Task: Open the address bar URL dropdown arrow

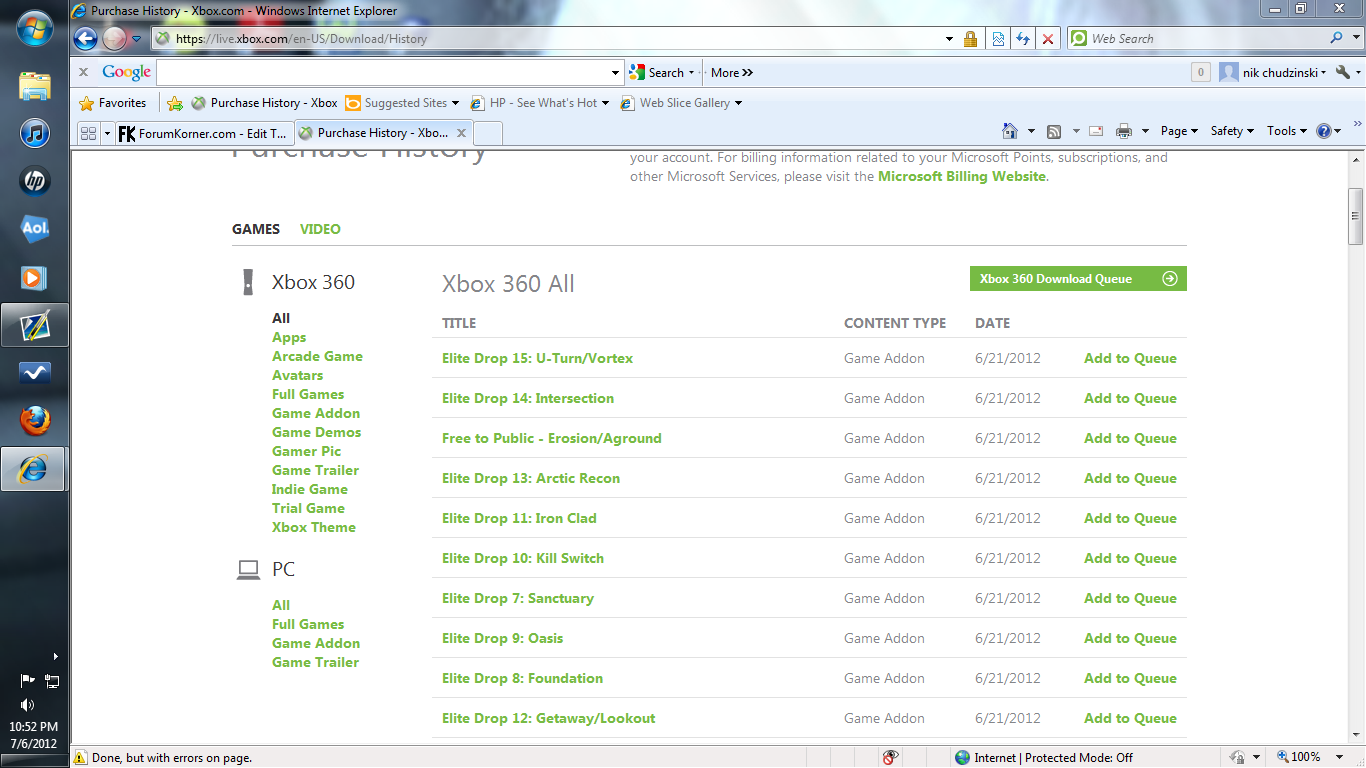Action: (949, 39)
